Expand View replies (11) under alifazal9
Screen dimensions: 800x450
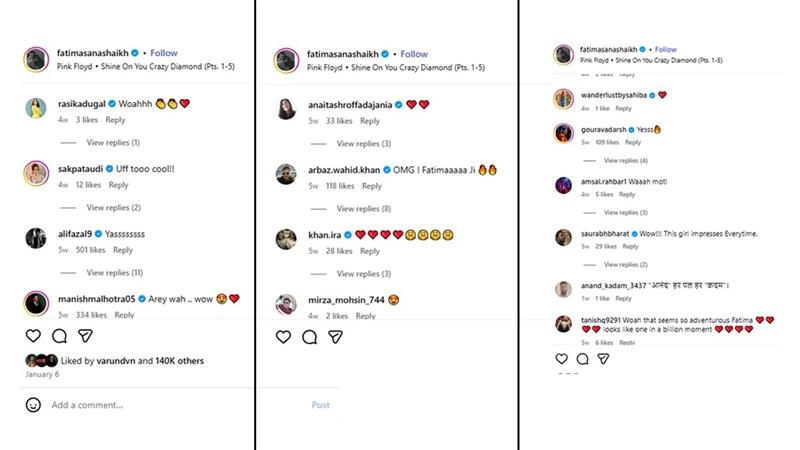pyautogui.click(x=115, y=272)
